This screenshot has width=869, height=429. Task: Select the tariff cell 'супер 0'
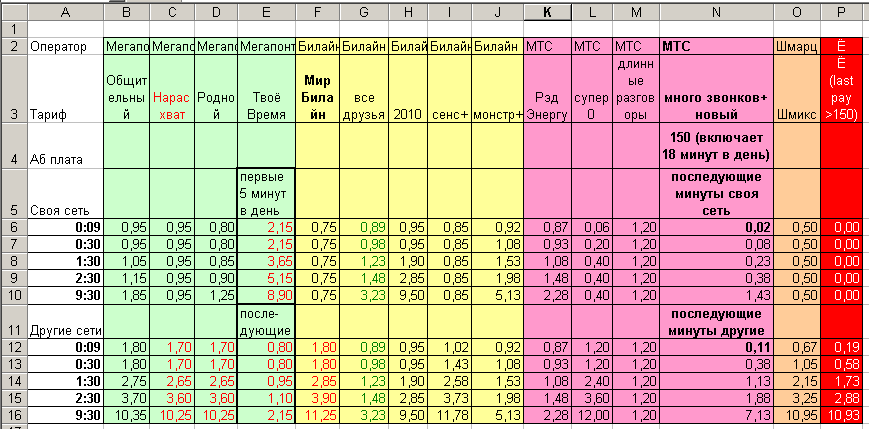click(592, 89)
